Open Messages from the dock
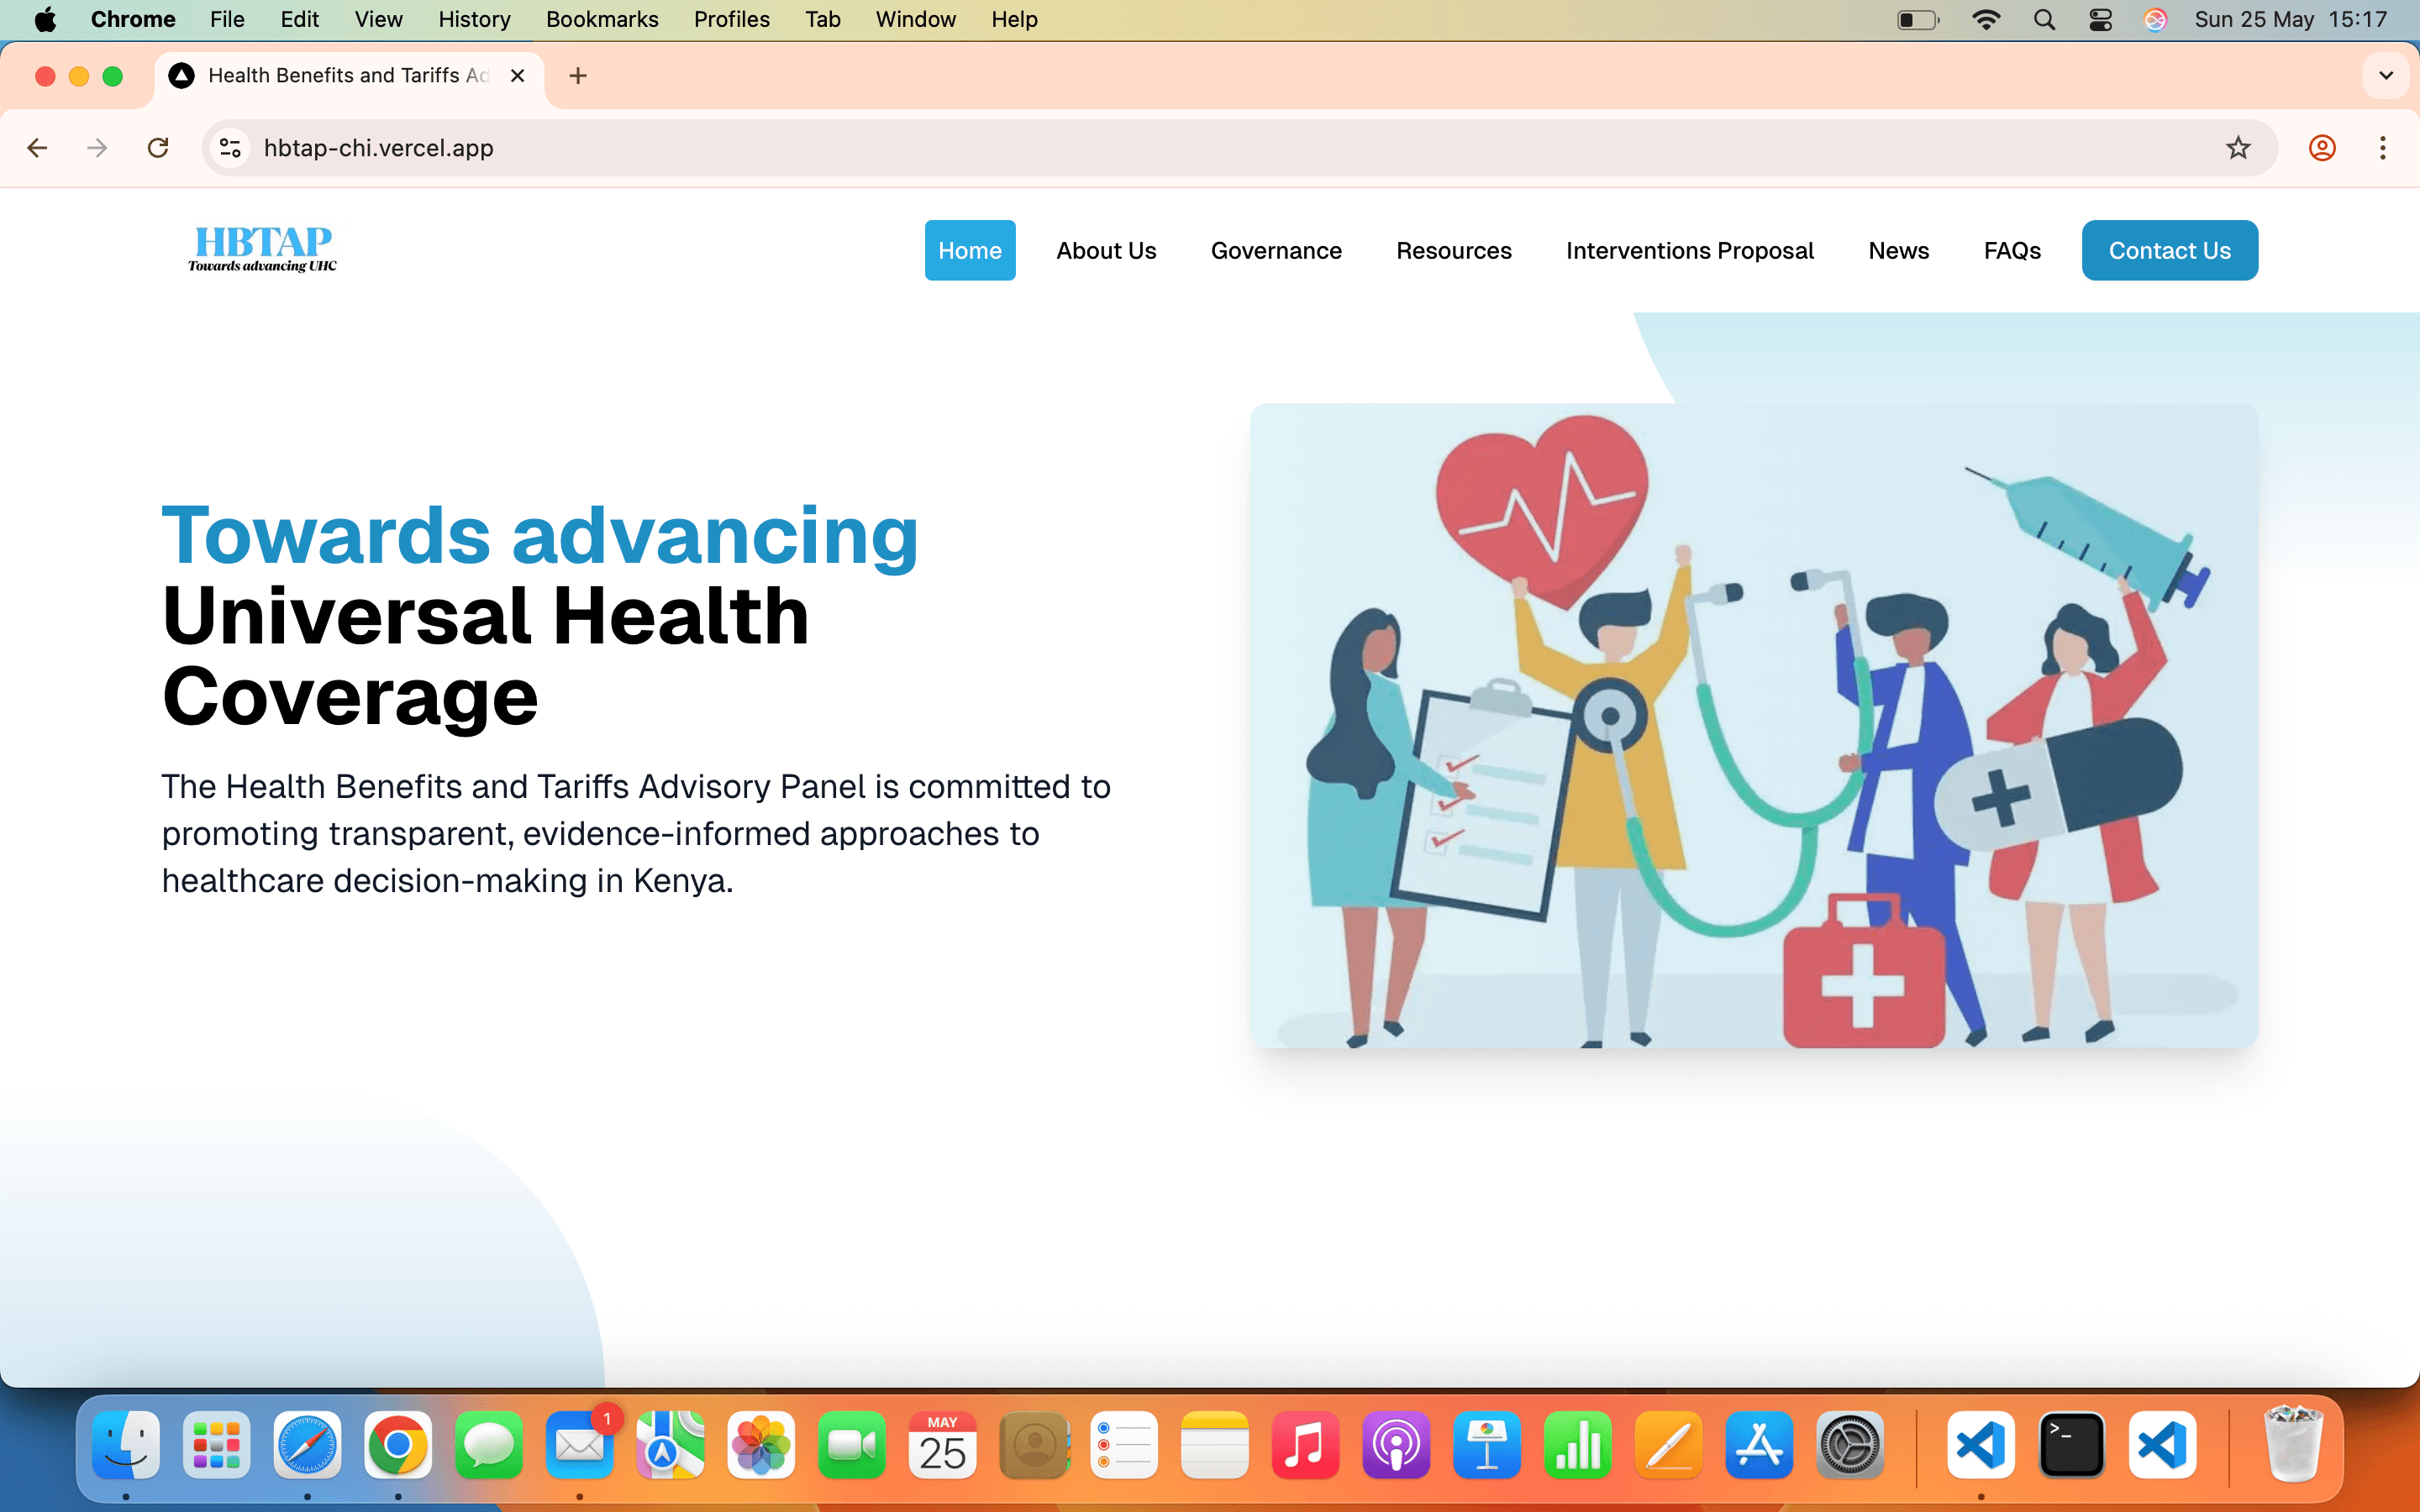Screen dimensions: 2420x1512 [489, 1445]
